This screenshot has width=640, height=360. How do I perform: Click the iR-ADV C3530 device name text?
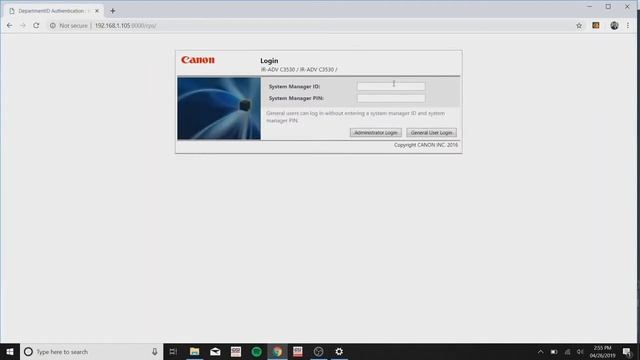(x=299, y=70)
